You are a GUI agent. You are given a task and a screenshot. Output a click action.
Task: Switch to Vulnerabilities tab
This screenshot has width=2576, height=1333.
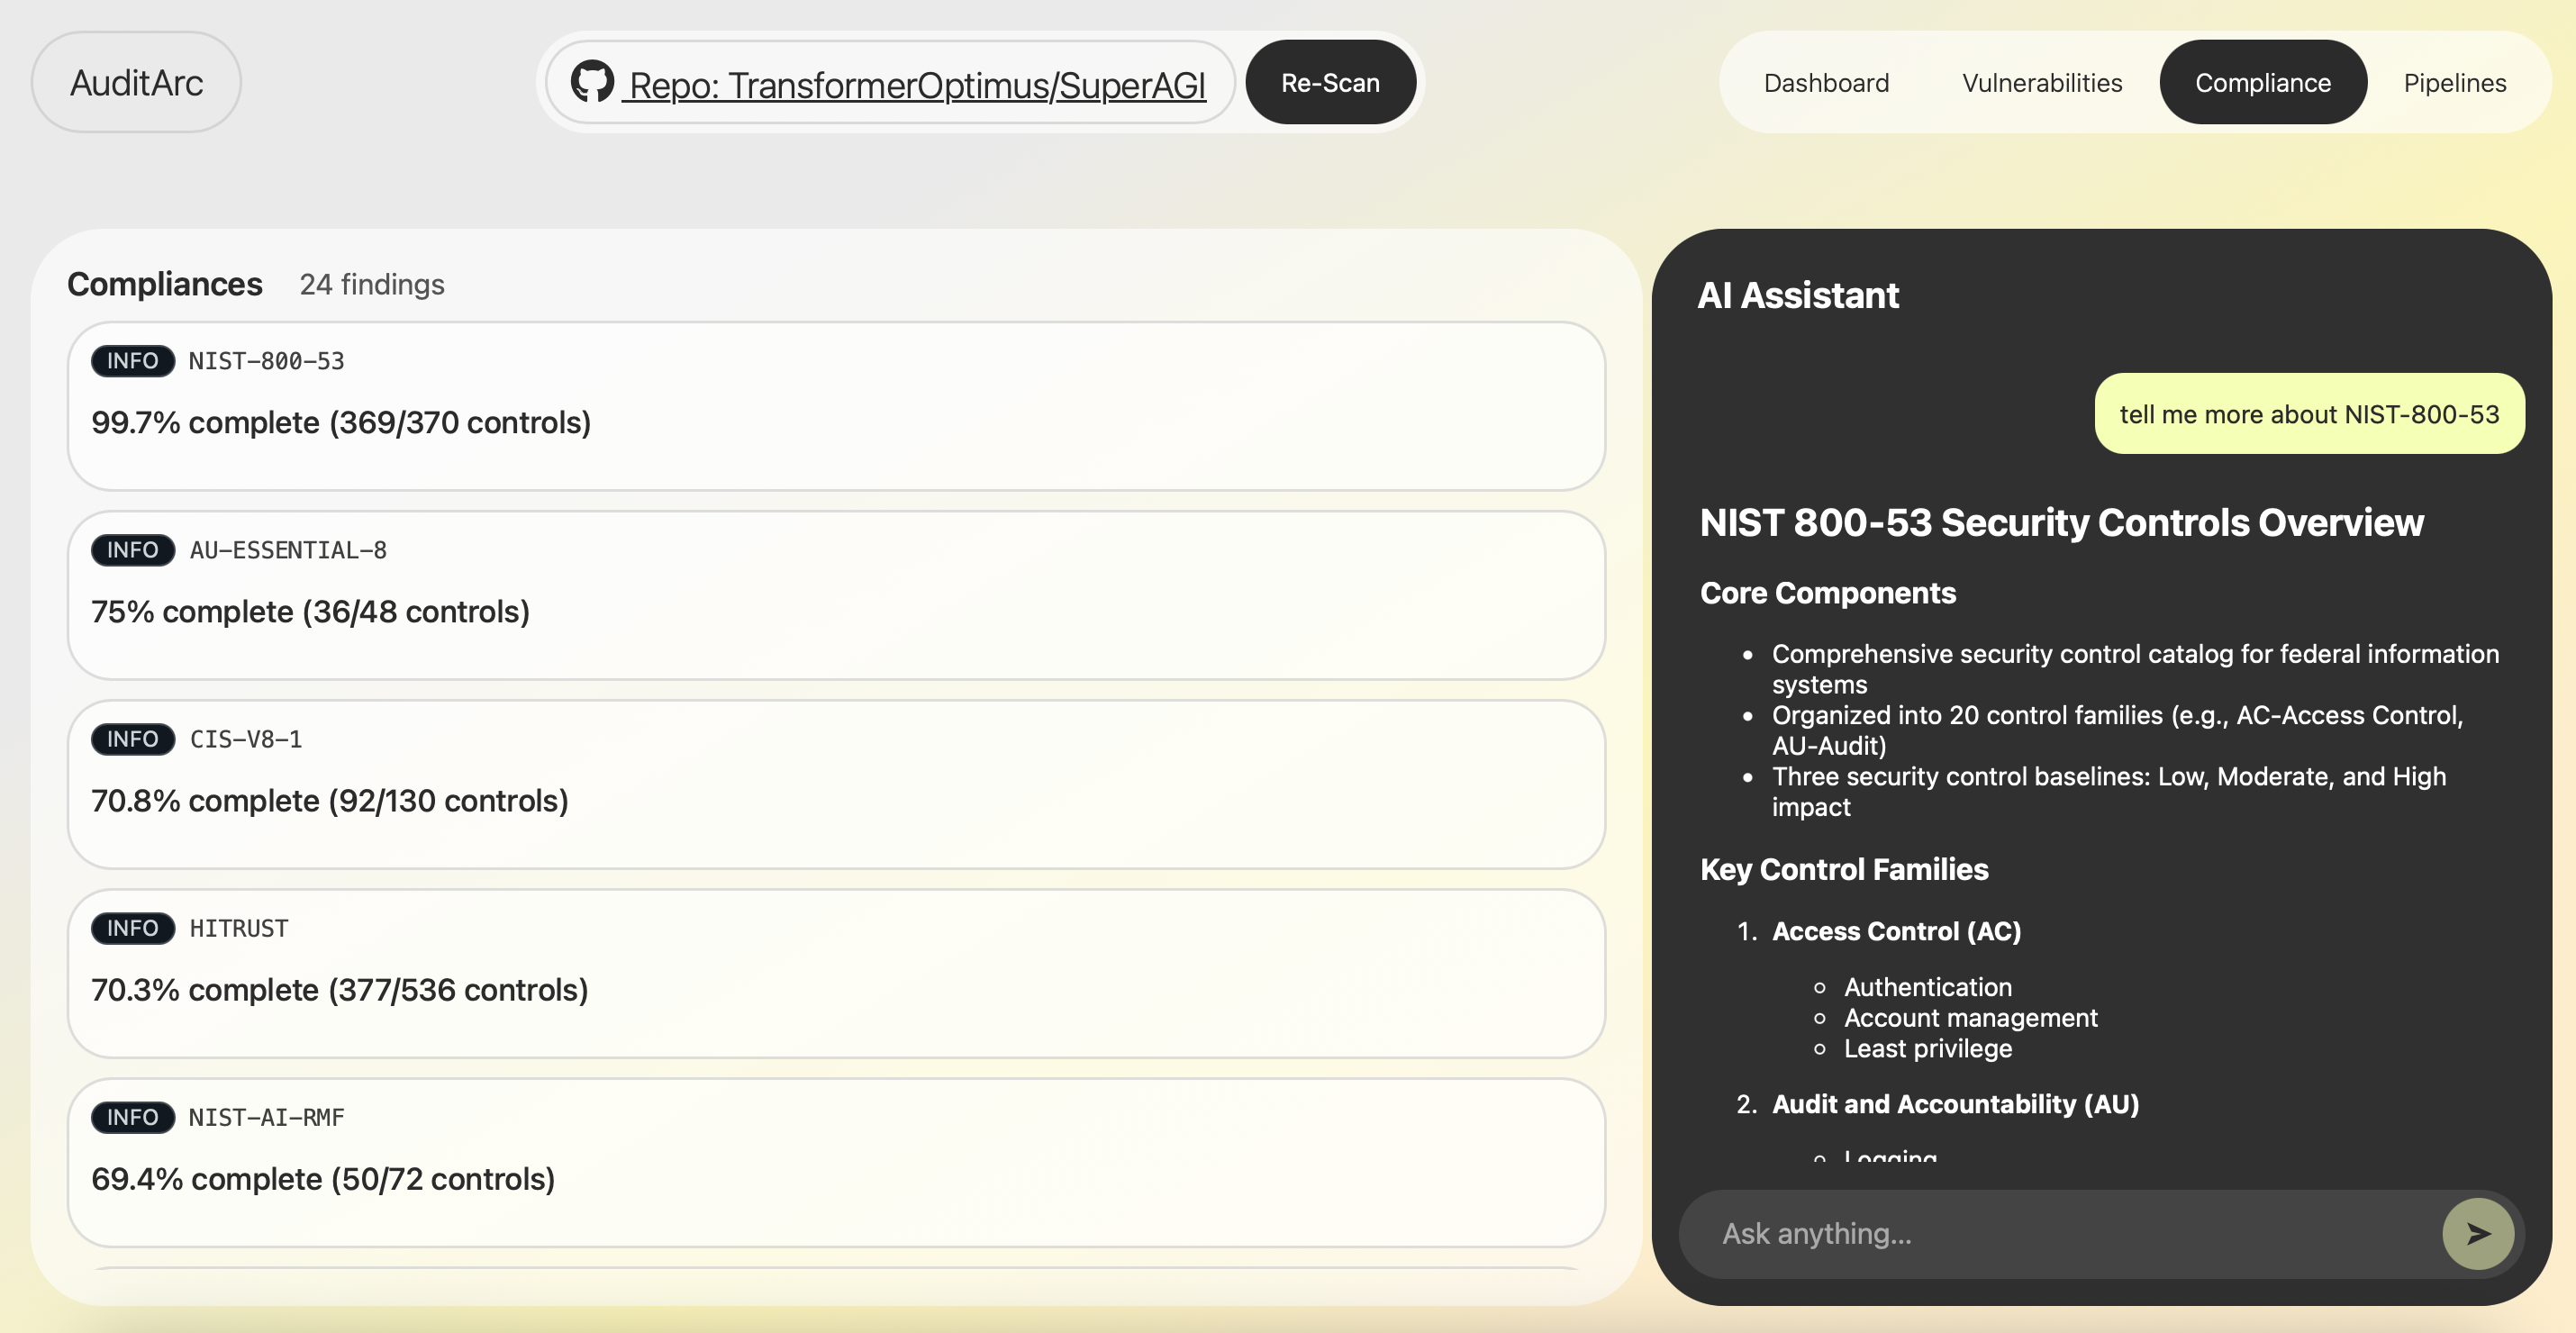click(x=2041, y=83)
